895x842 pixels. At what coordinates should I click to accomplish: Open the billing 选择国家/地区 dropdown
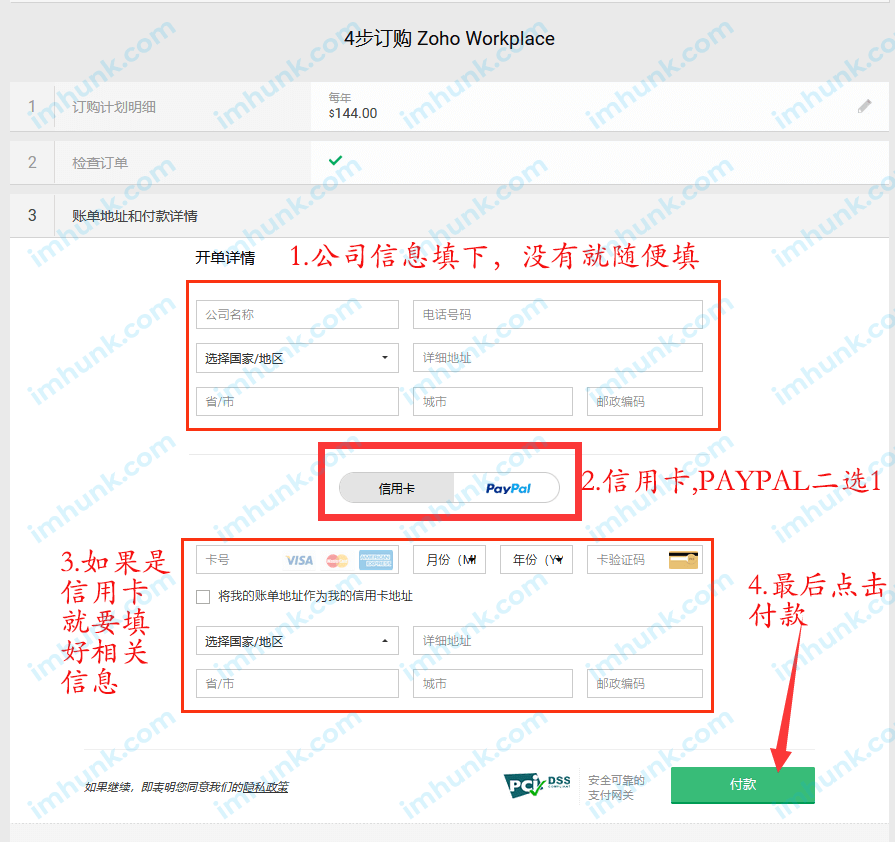pos(297,358)
